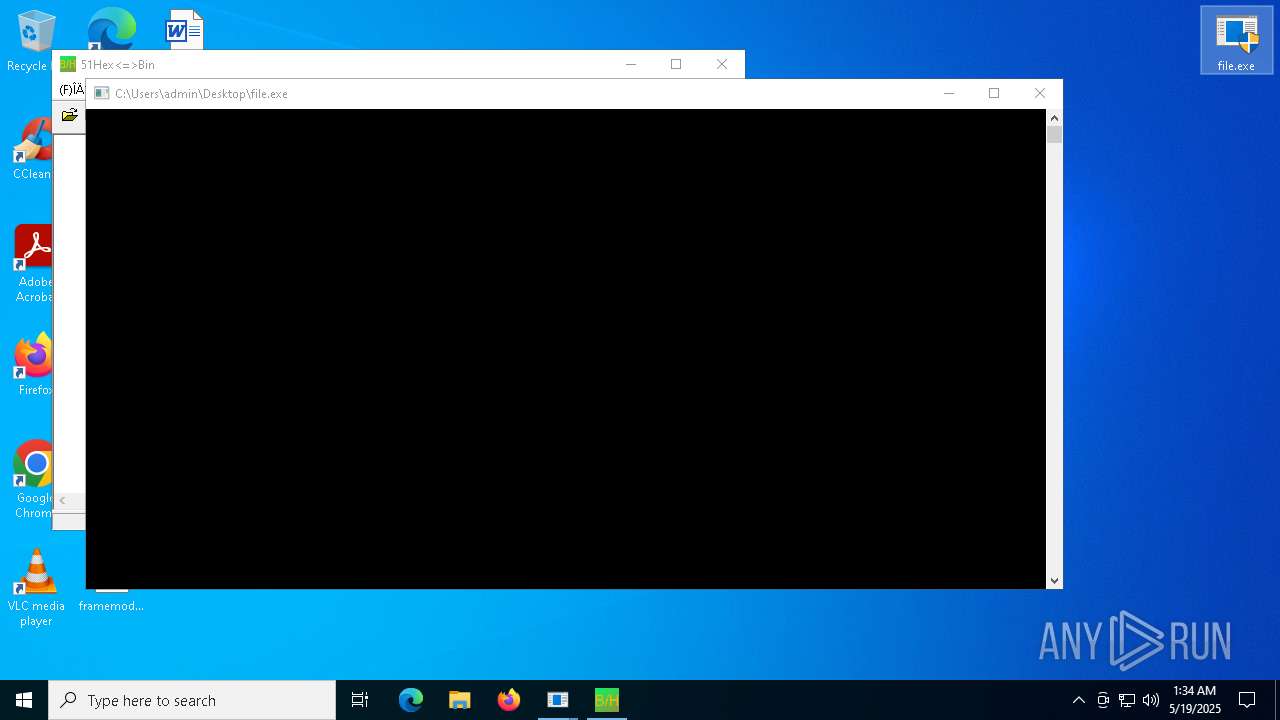Open Microsoft Edge from taskbar
The height and width of the screenshot is (720, 1280).
[x=411, y=700]
